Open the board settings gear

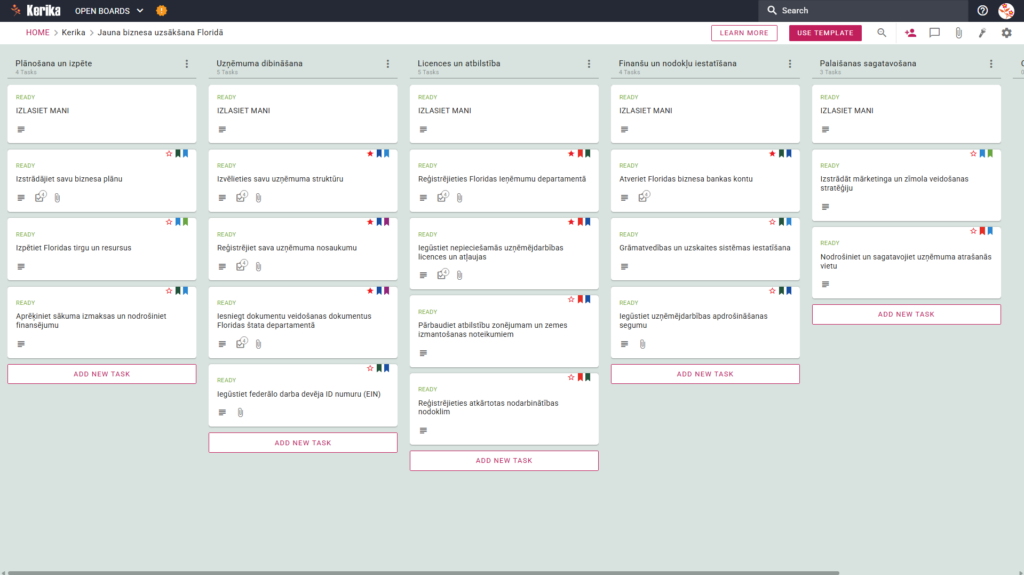pos(1006,33)
